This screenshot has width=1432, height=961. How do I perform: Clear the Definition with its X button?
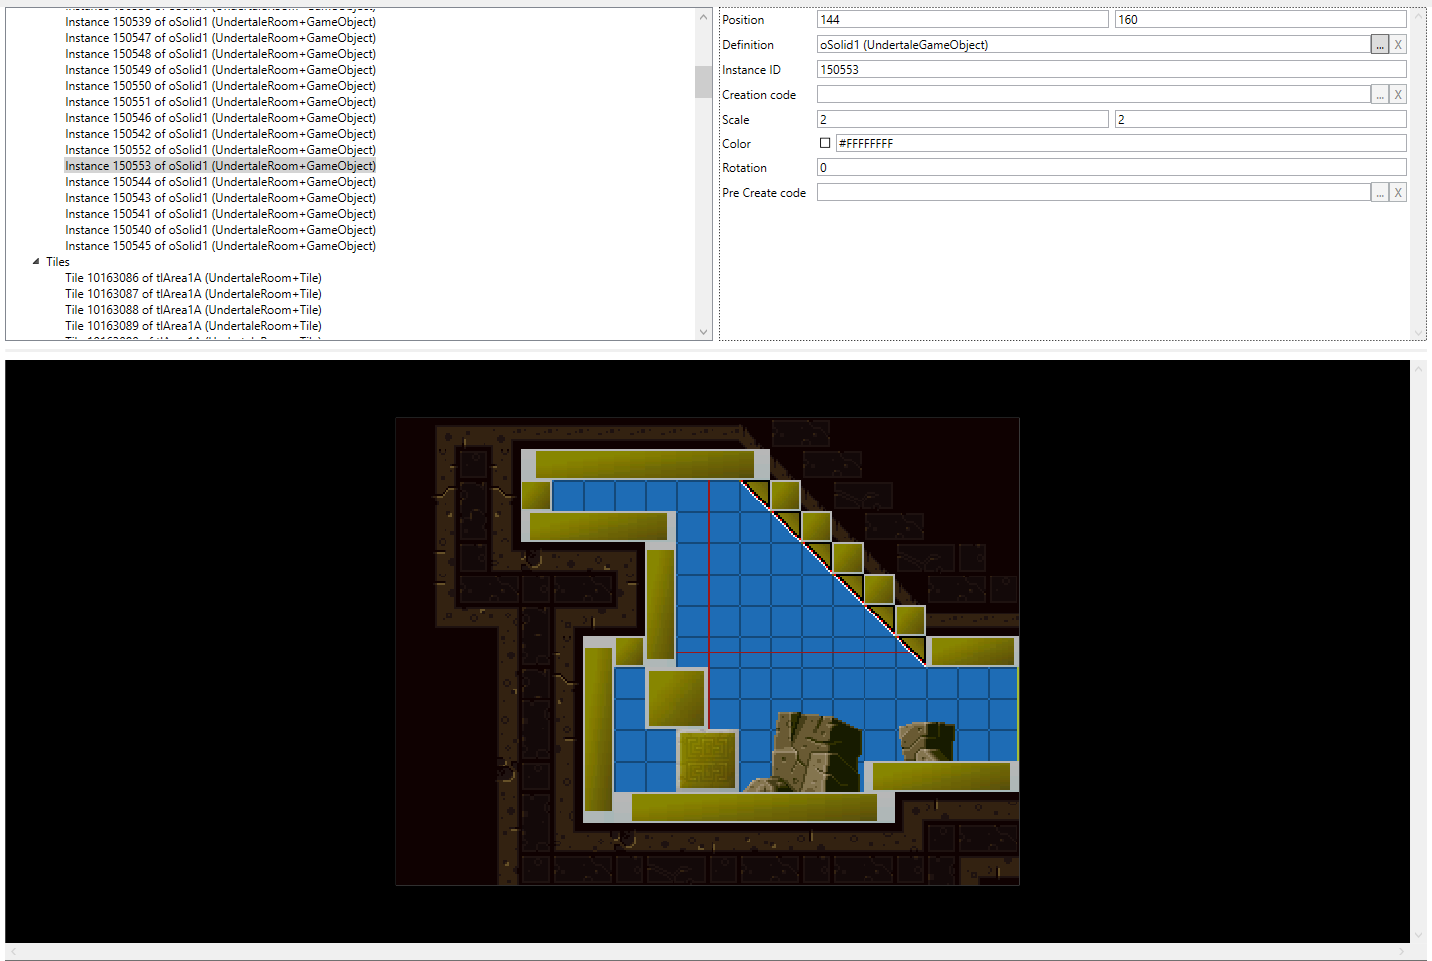pos(1398,45)
